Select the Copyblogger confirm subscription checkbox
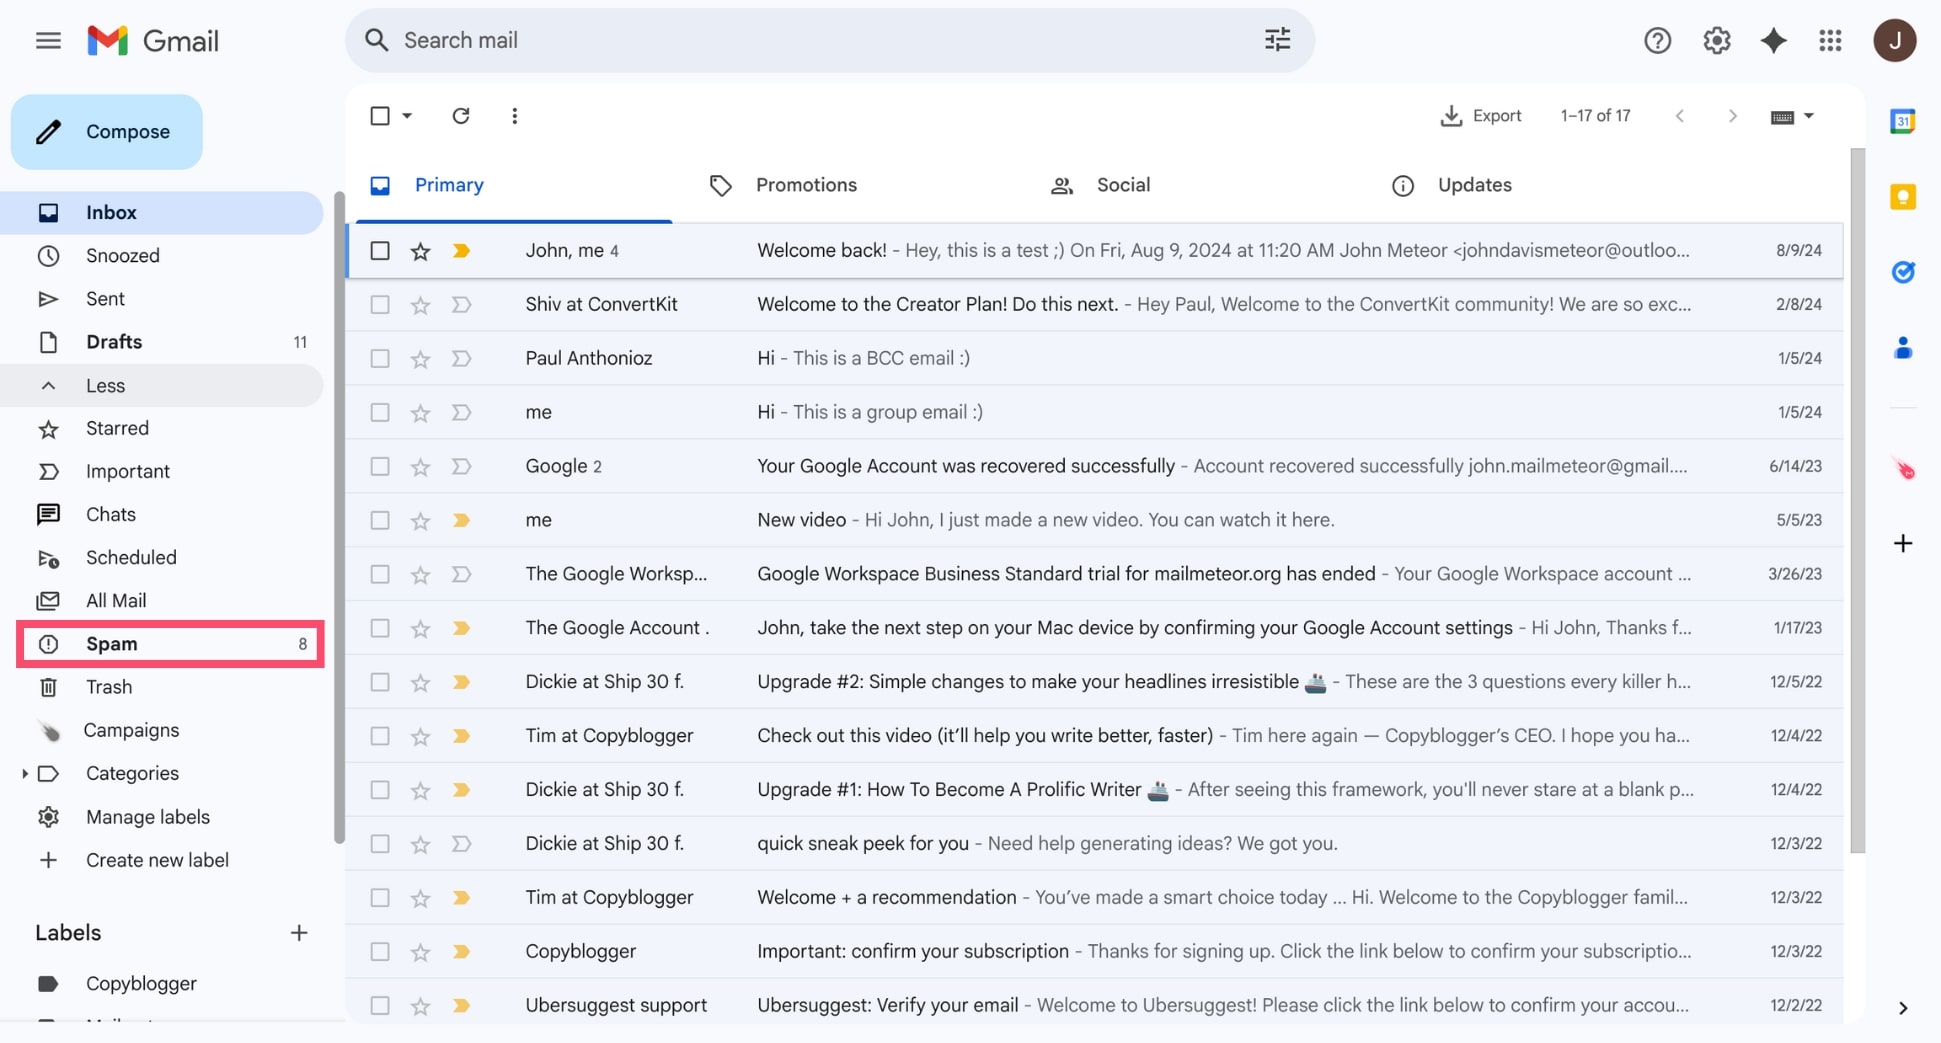 coord(380,952)
